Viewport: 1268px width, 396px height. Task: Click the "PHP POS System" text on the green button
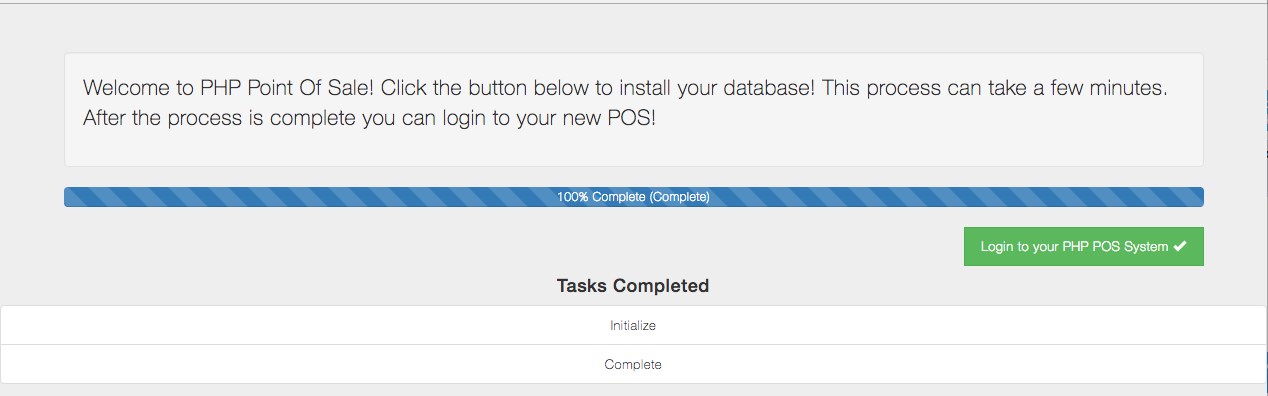coord(1115,246)
